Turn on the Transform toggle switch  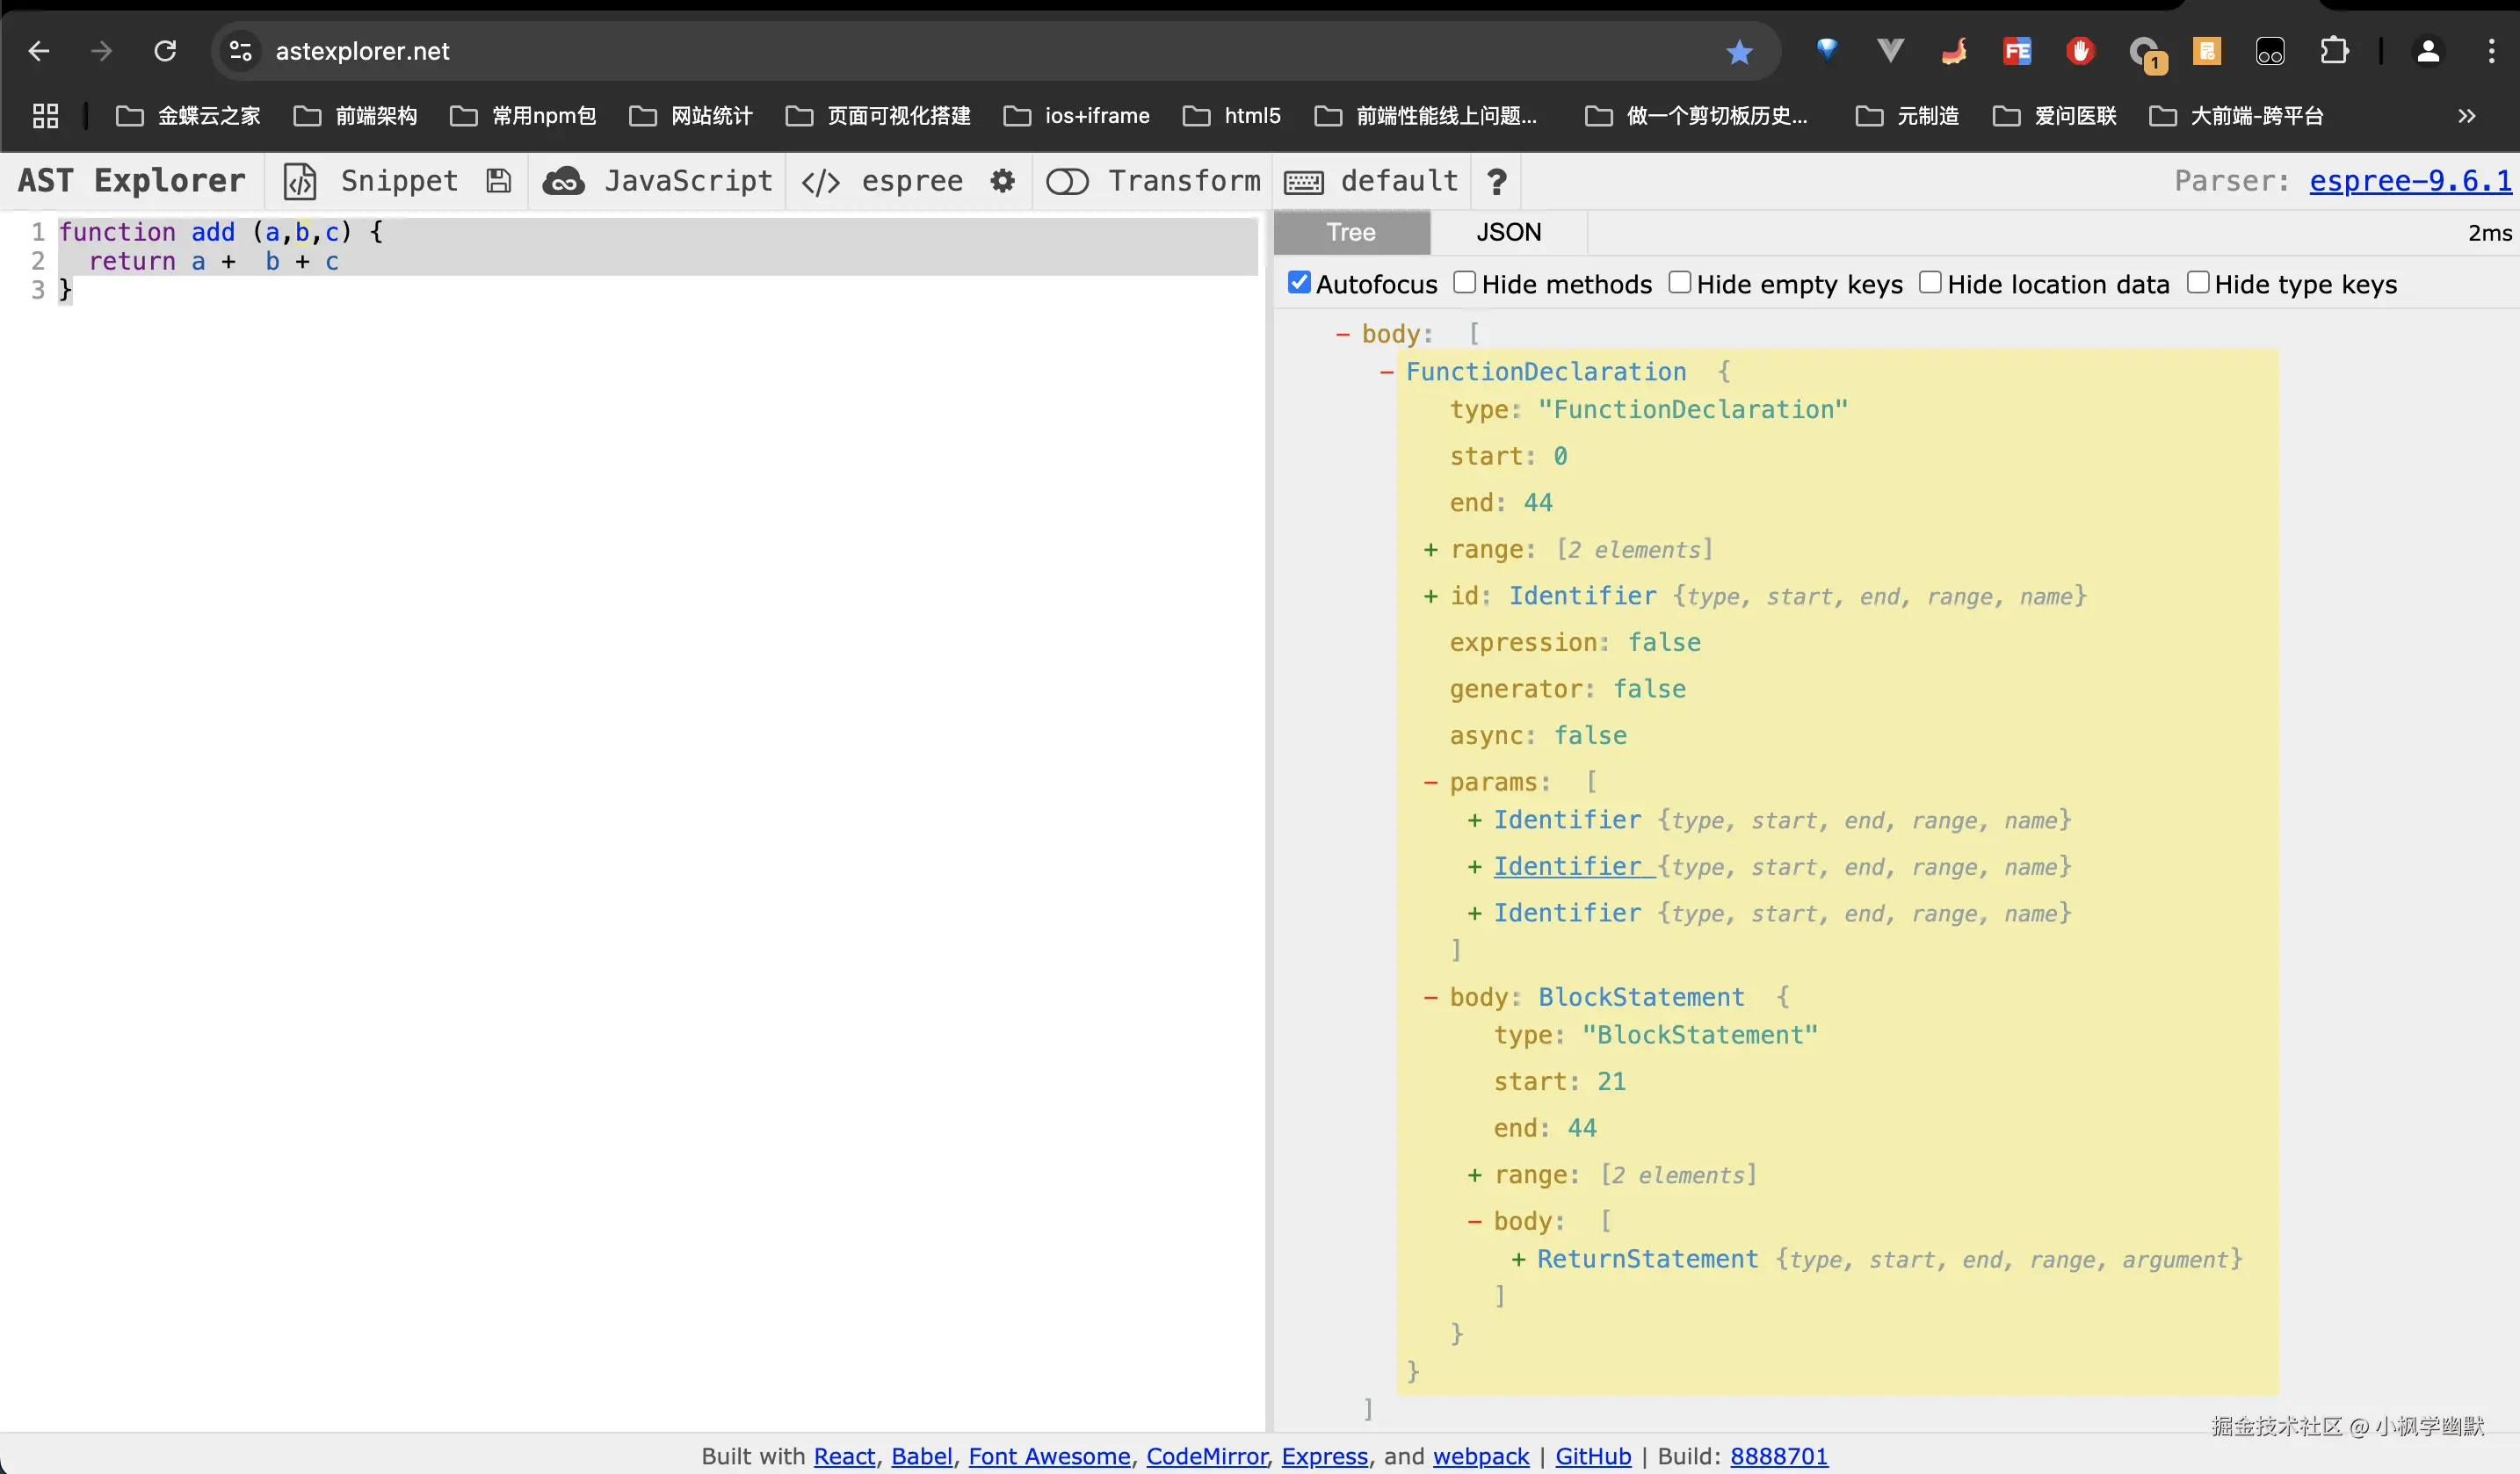tap(1067, 182)
